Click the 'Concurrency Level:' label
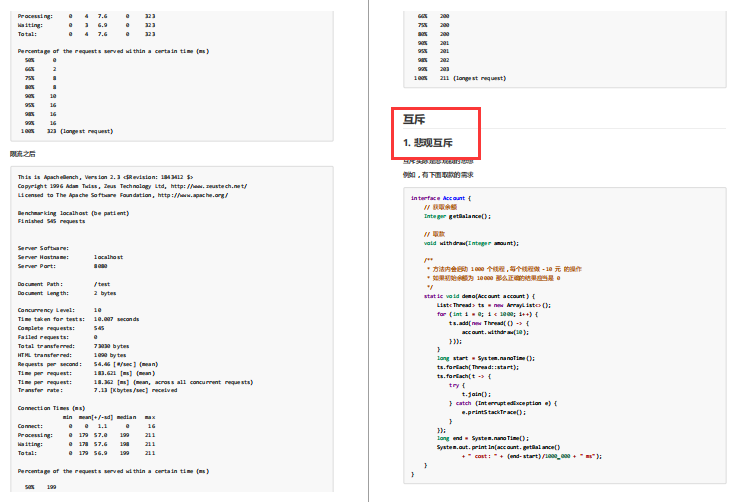 tap(46, 310)
